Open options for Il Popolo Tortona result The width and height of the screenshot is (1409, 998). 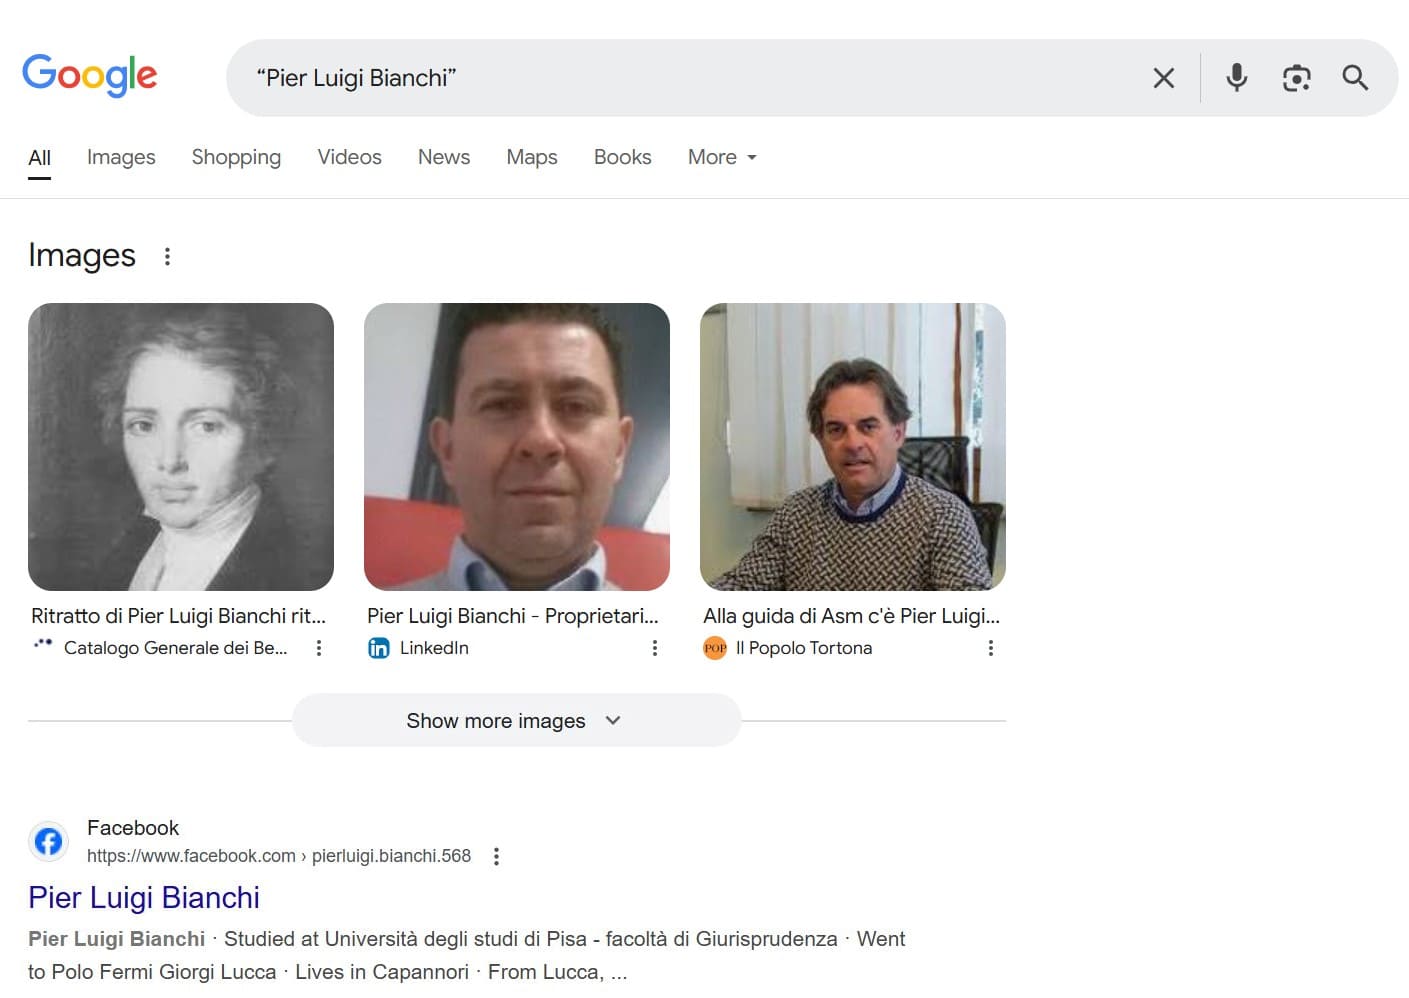coord(991,648)
